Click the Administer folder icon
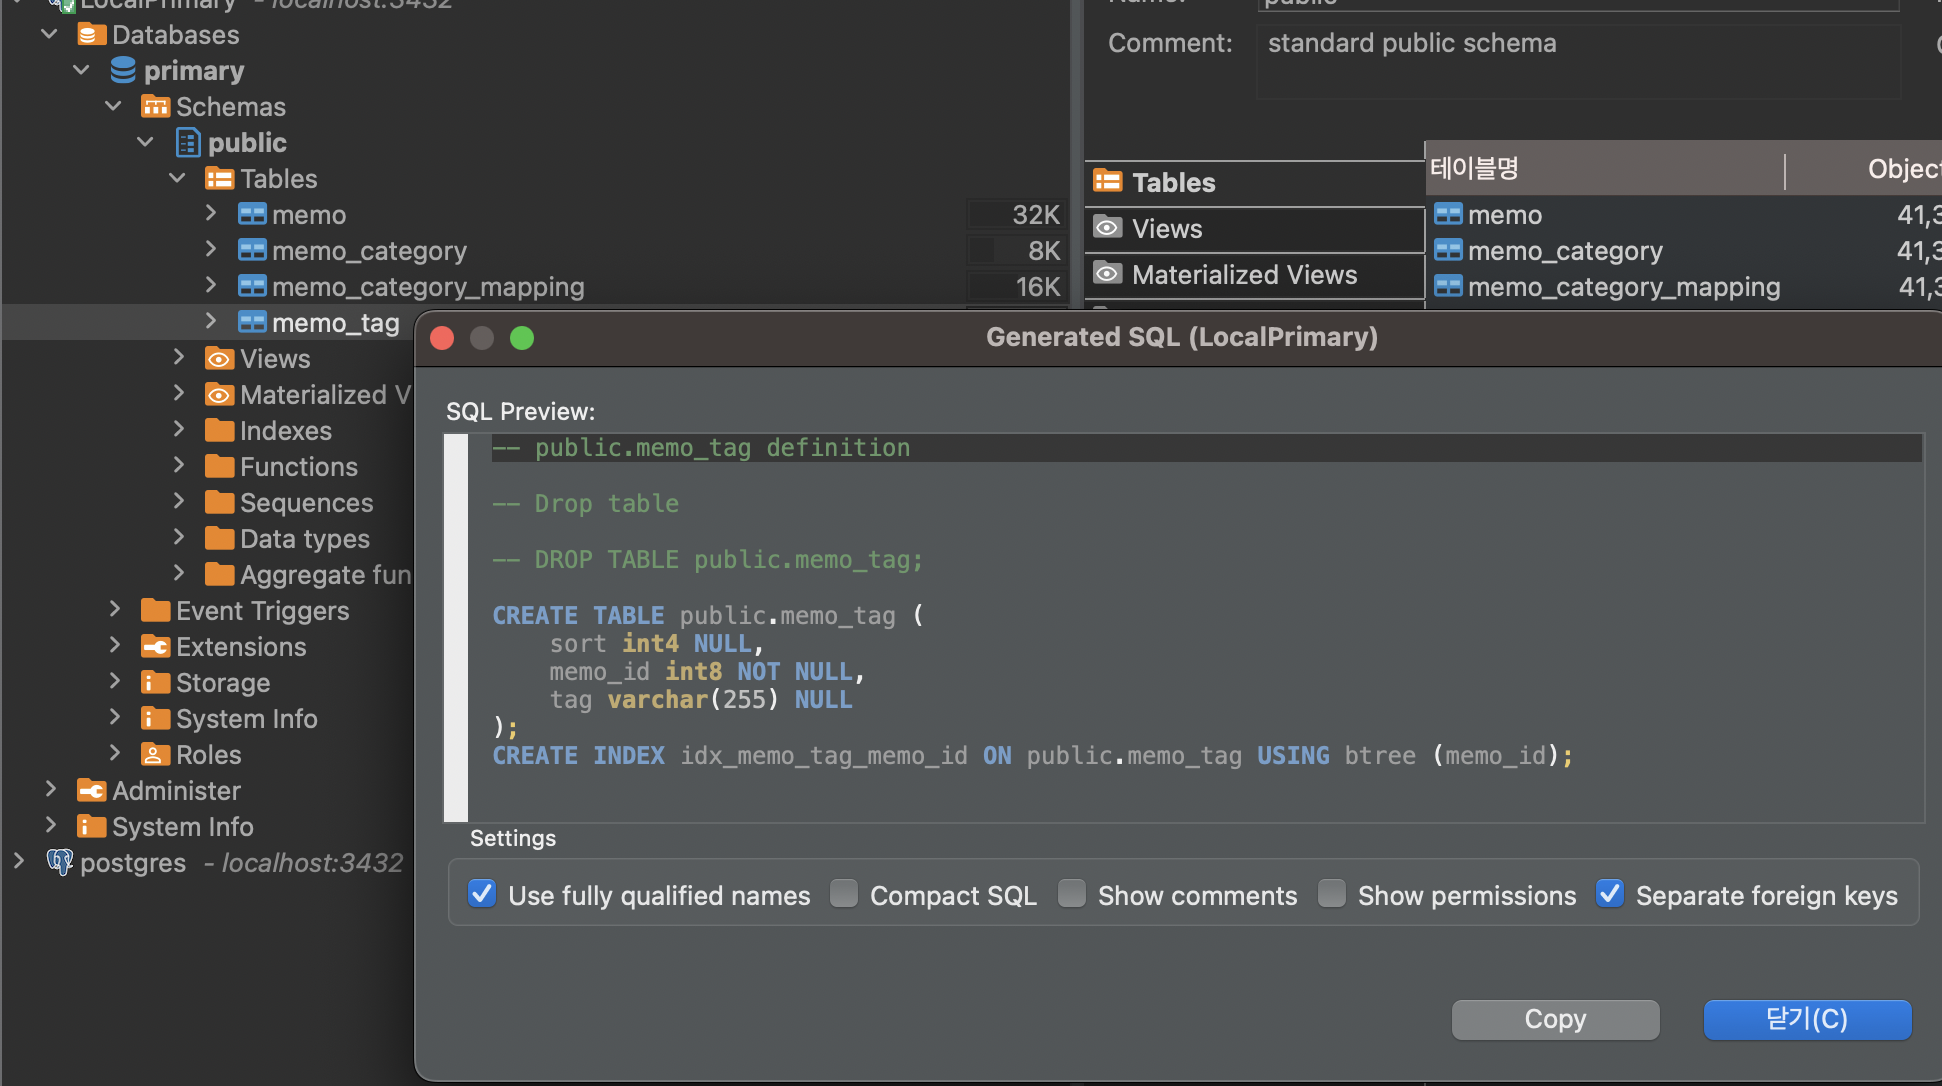 91,790
